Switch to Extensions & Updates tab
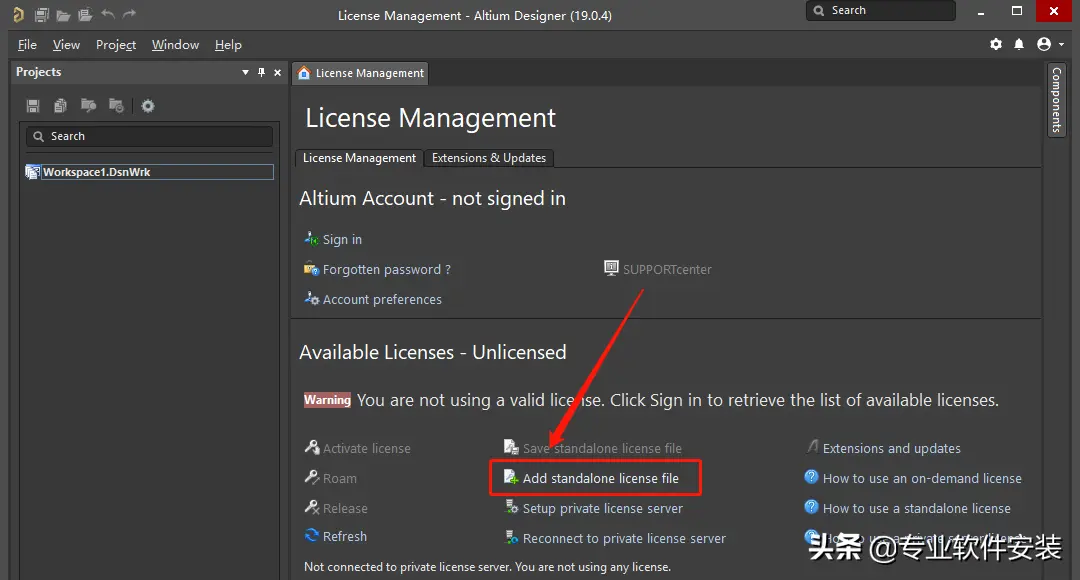 [488, 158]
